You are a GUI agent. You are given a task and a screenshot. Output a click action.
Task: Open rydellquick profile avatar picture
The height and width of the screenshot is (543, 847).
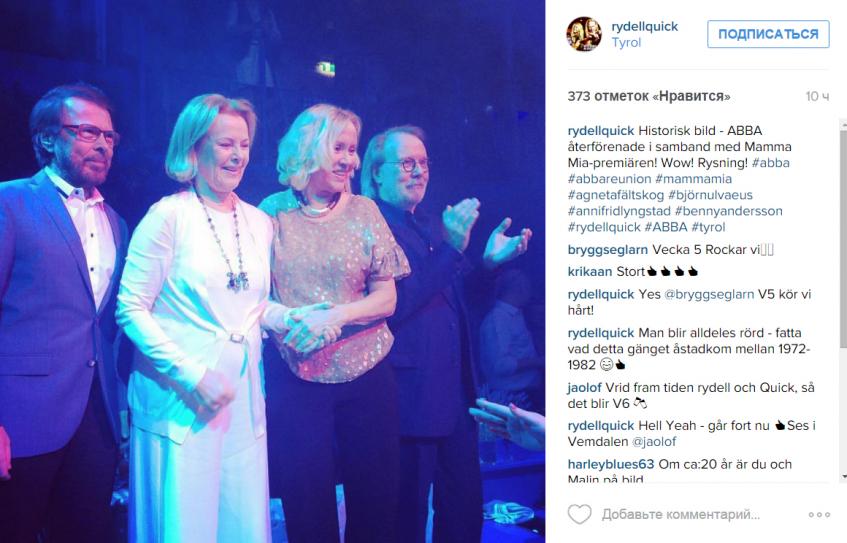tap(583, 34)
